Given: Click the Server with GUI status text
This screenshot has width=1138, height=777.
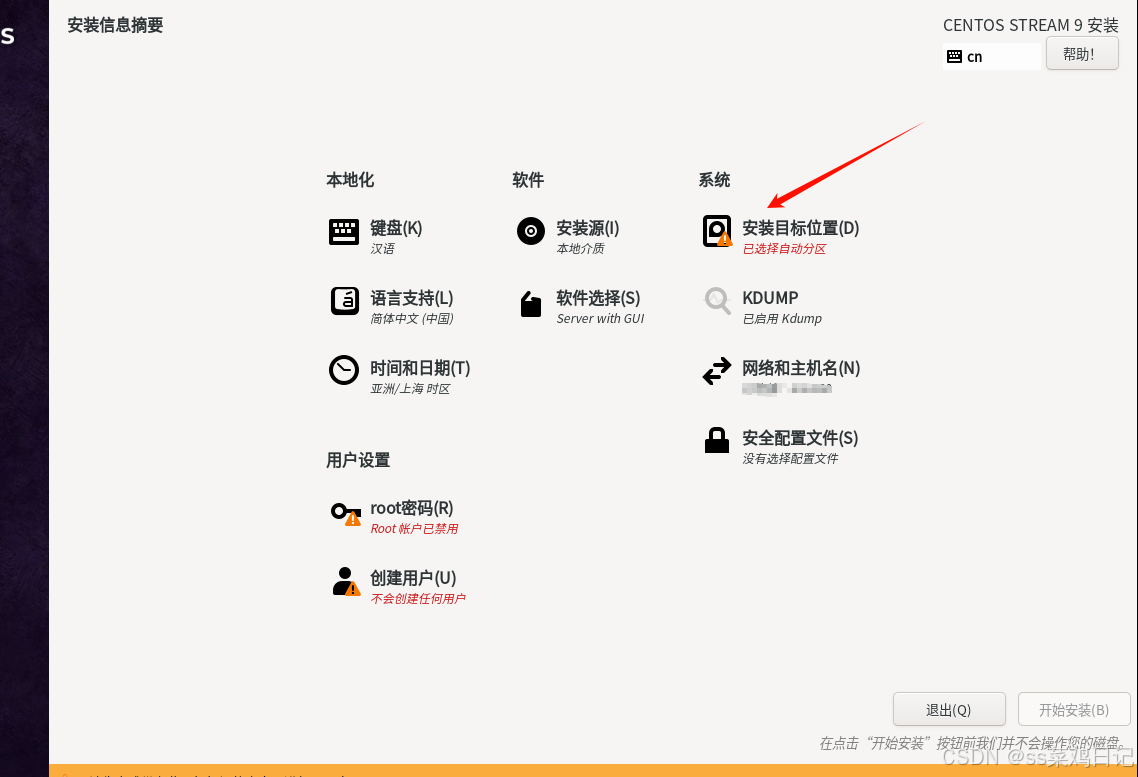Looking at the screenshot, I should tap(600, 318).
